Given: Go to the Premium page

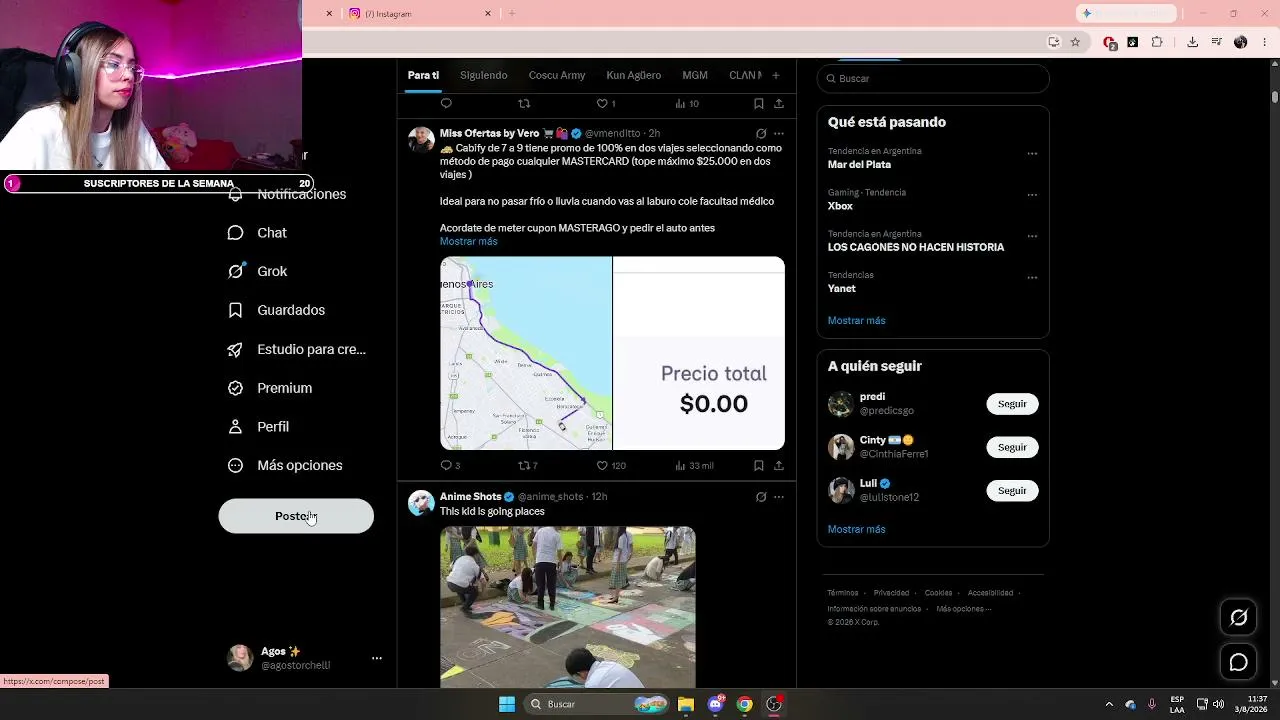Looking at the screenshot, I should point(270,388).
